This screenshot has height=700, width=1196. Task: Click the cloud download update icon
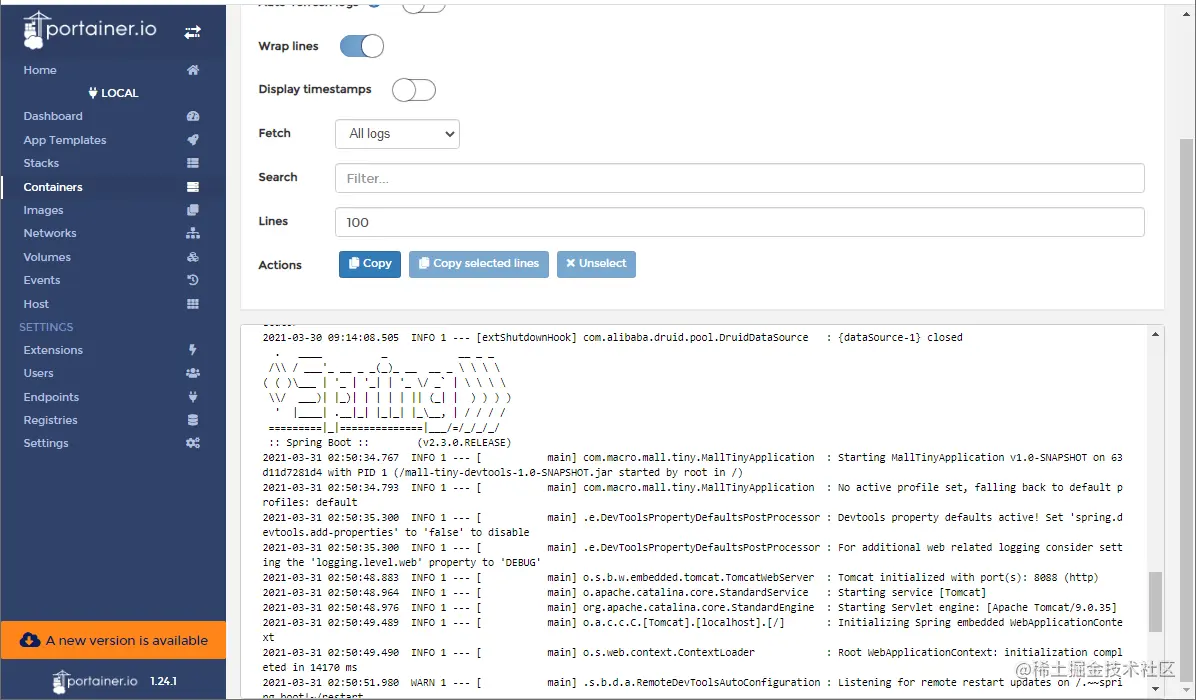pos(30,640)
